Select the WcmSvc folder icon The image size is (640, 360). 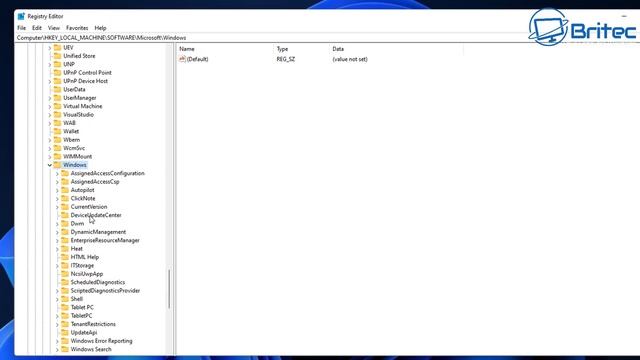pyautogui.click(x=58, y=148)
